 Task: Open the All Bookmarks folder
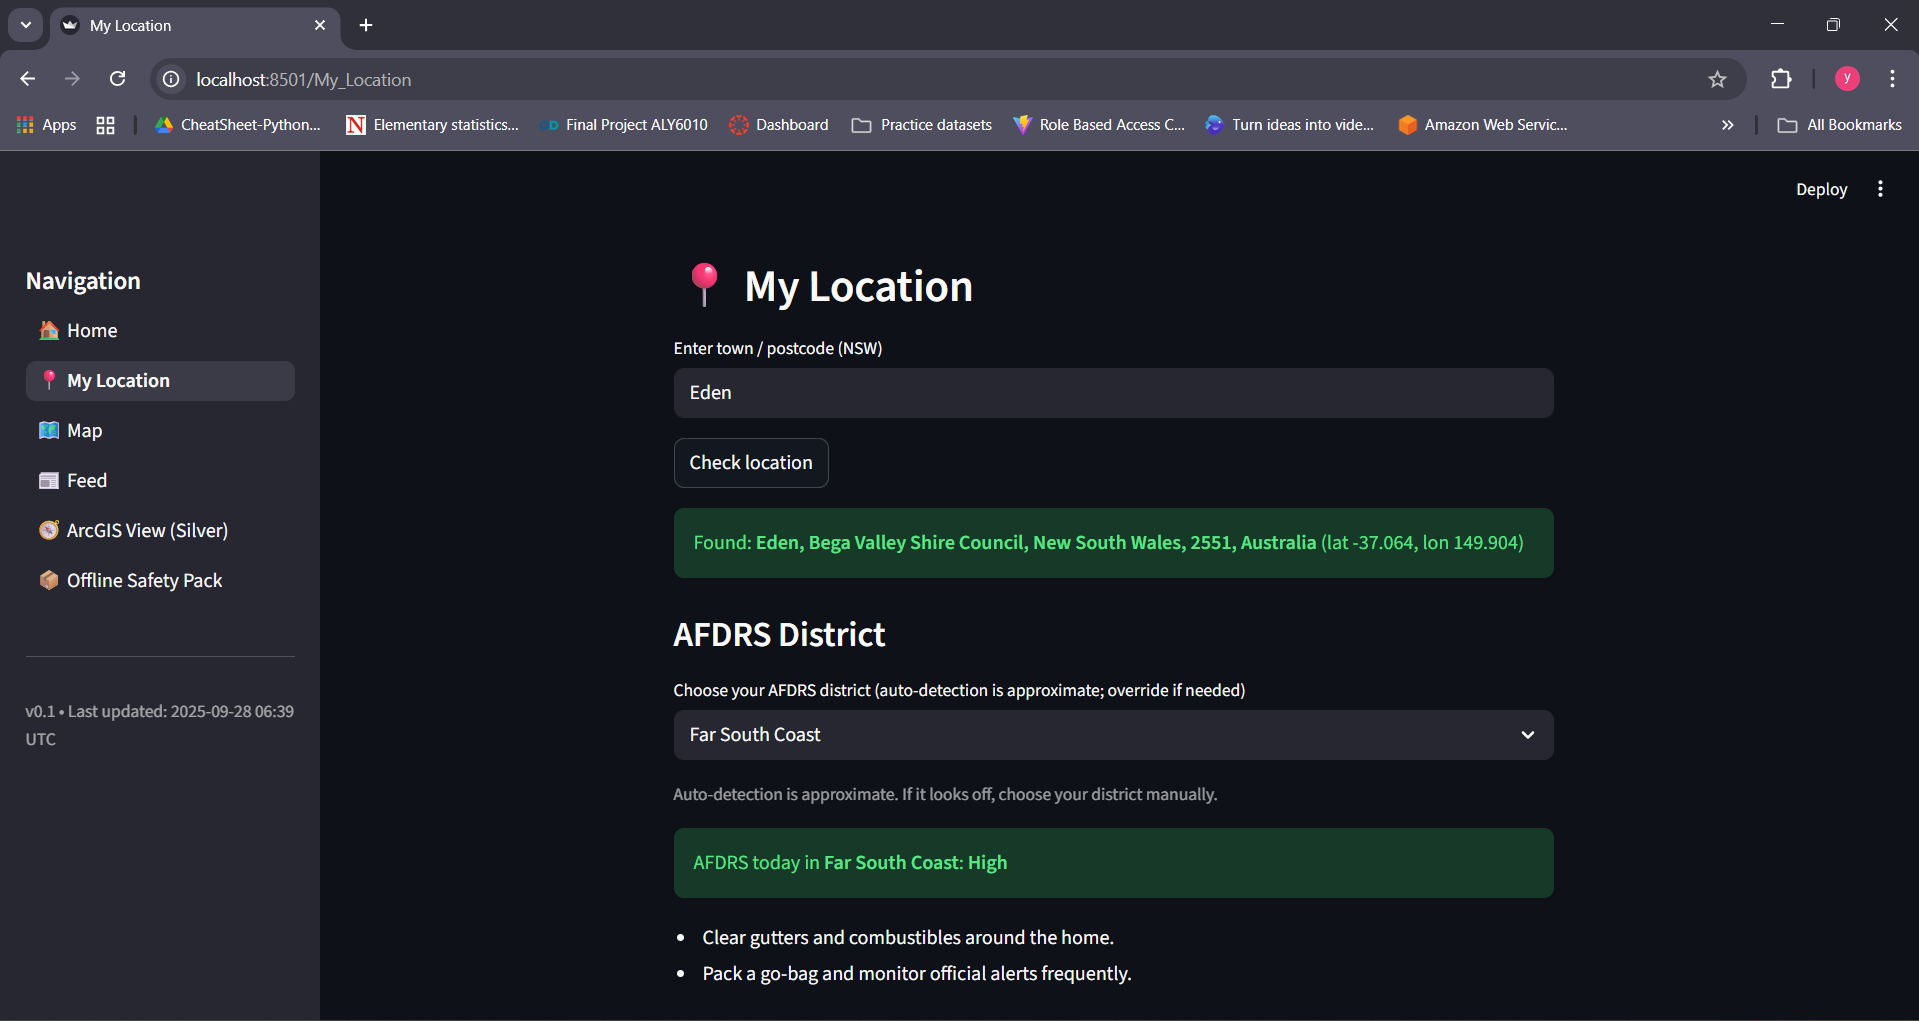click(1839, 125)
